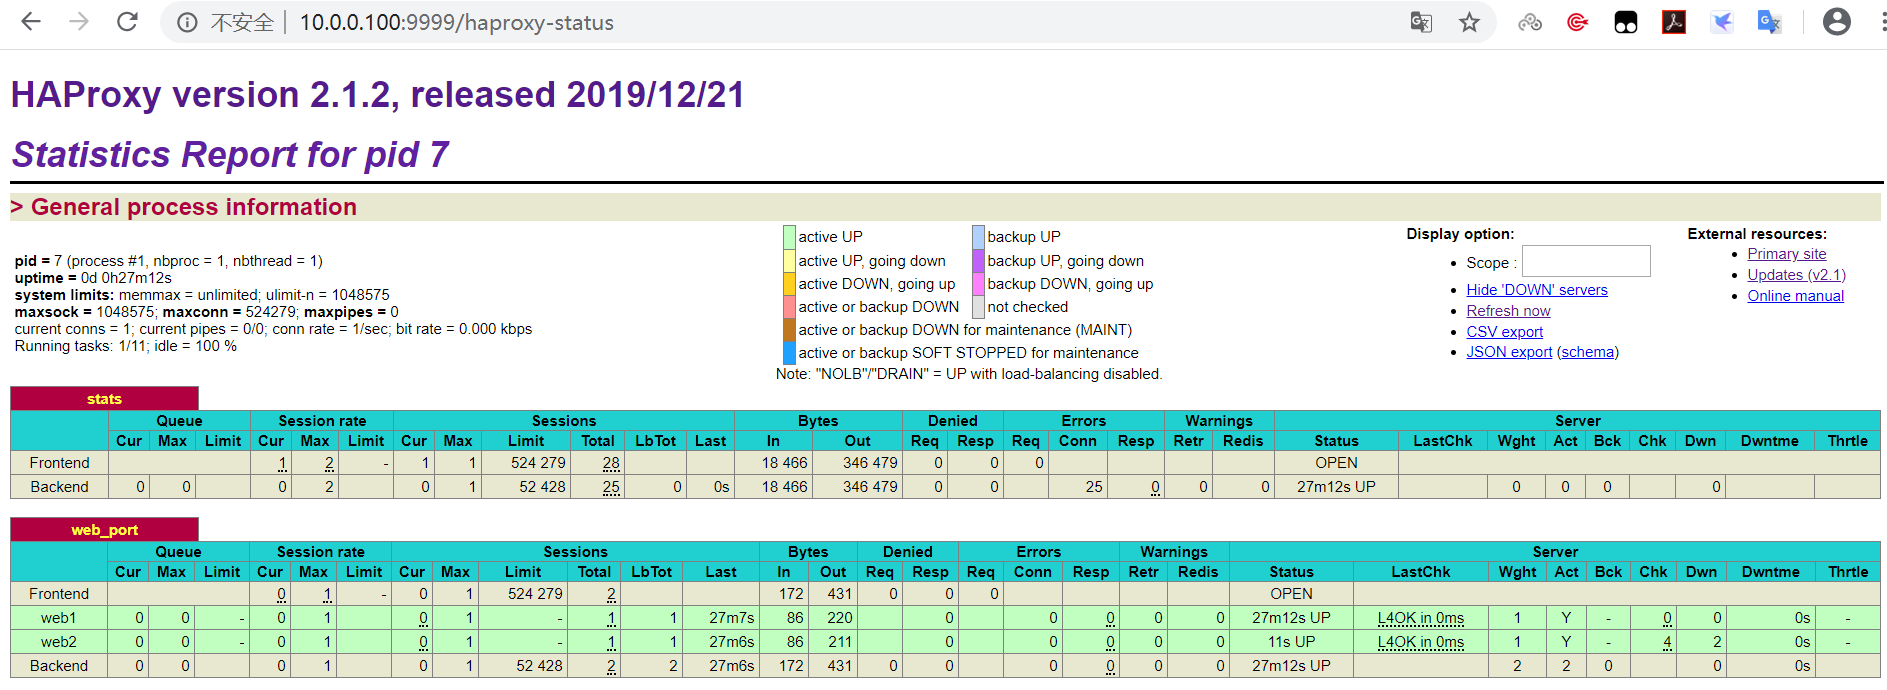Select the address bar URL
The width and height of the screenshot is (1887, 690).
[x=457, y=23]
